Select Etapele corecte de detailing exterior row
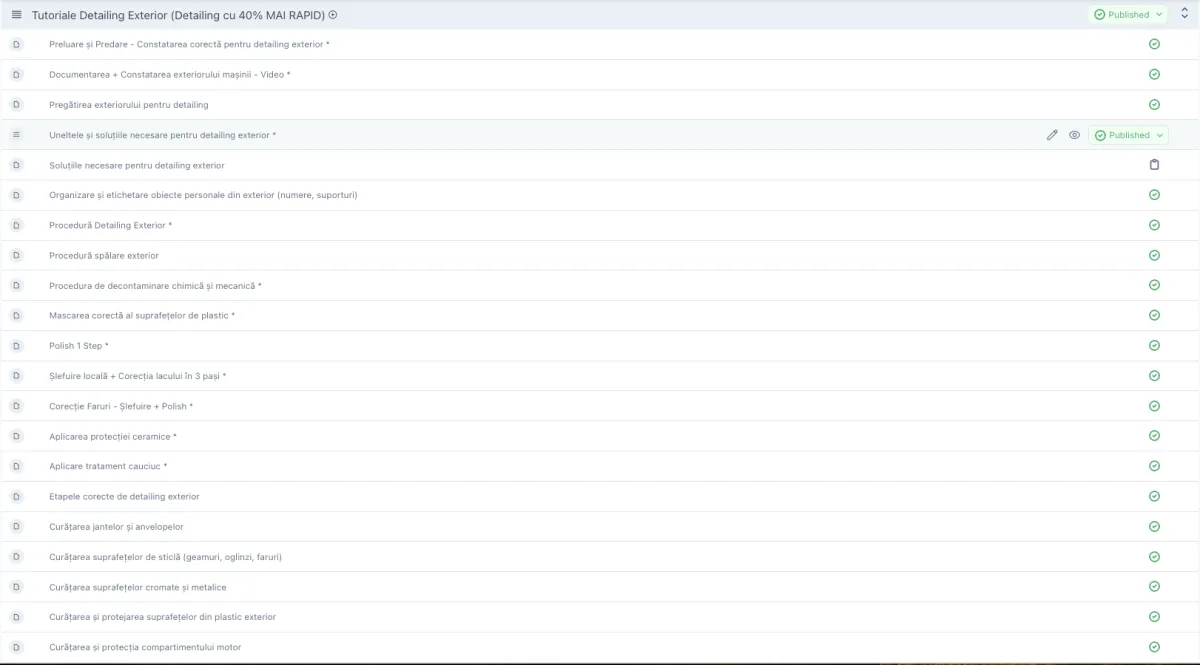 point(124,496)
